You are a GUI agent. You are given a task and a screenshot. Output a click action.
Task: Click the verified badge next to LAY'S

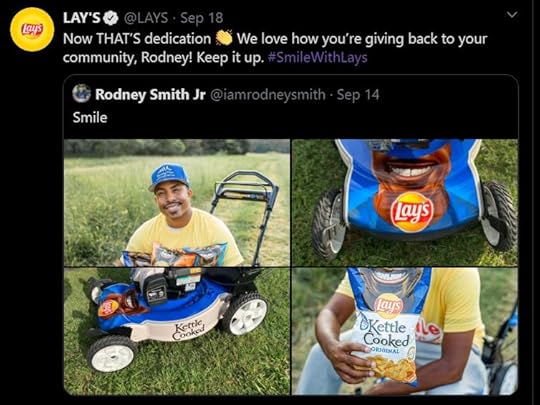(111, 18)
